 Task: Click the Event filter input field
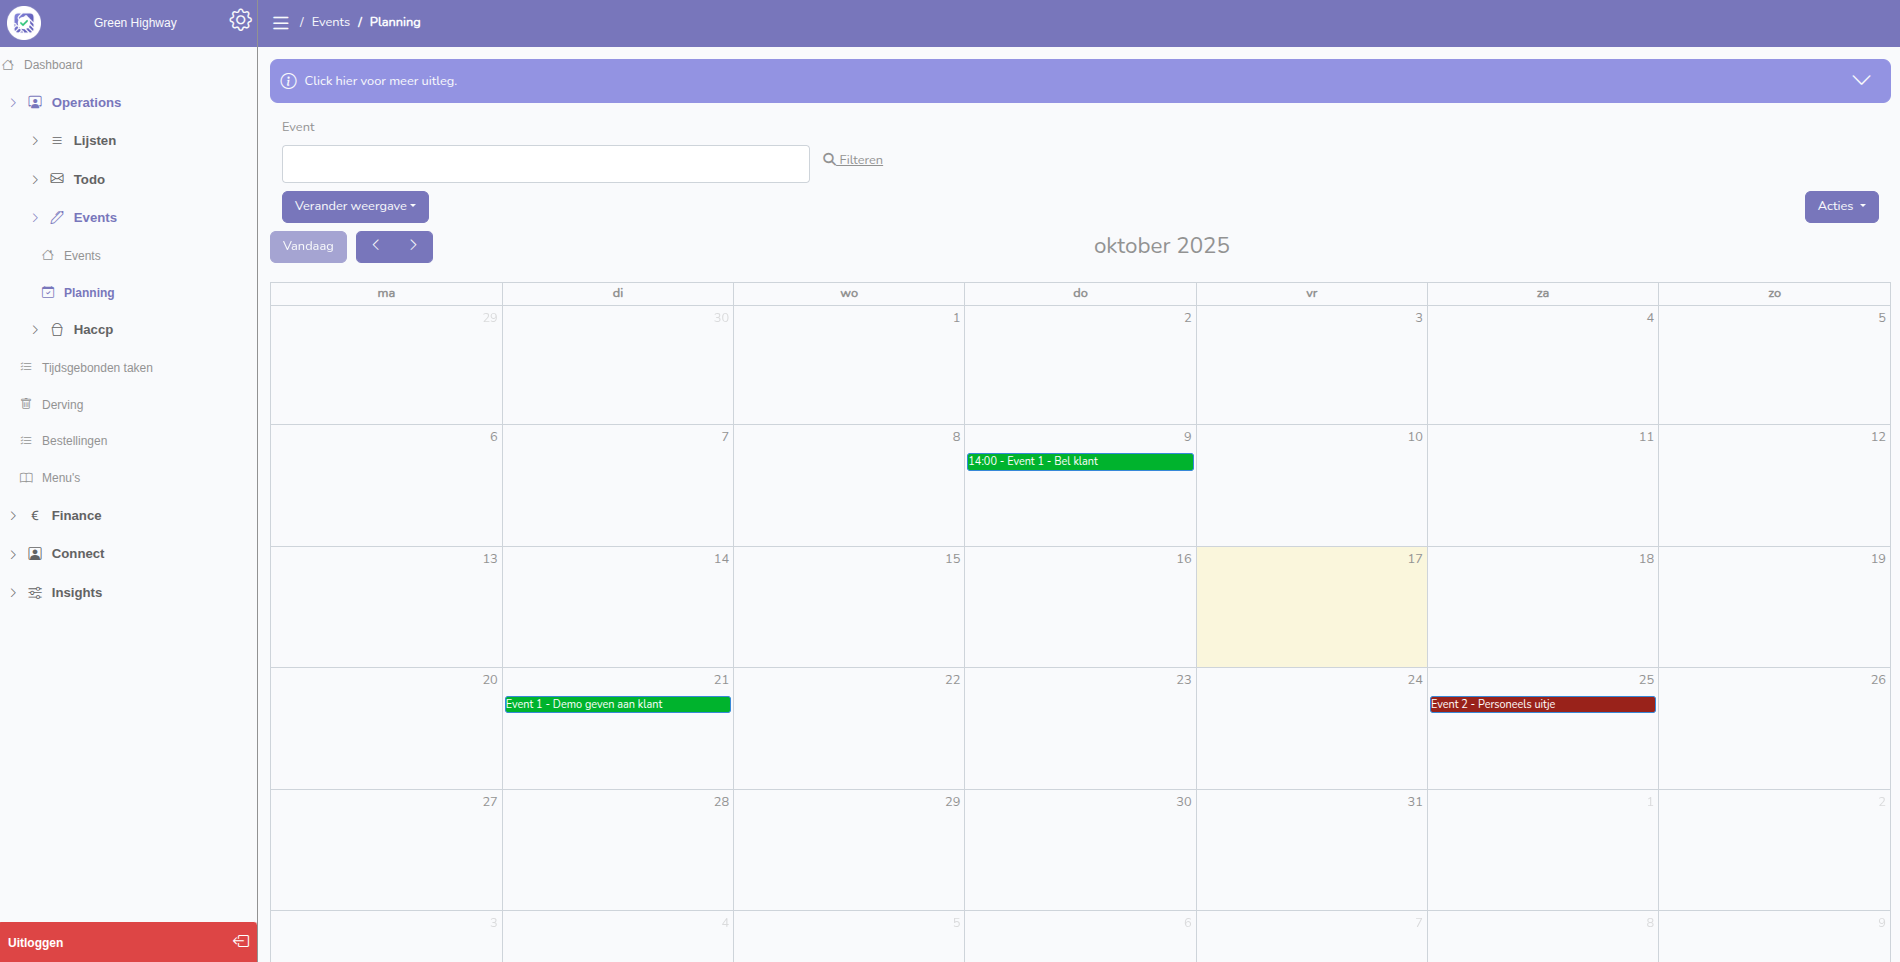click(x=545, y=164)
